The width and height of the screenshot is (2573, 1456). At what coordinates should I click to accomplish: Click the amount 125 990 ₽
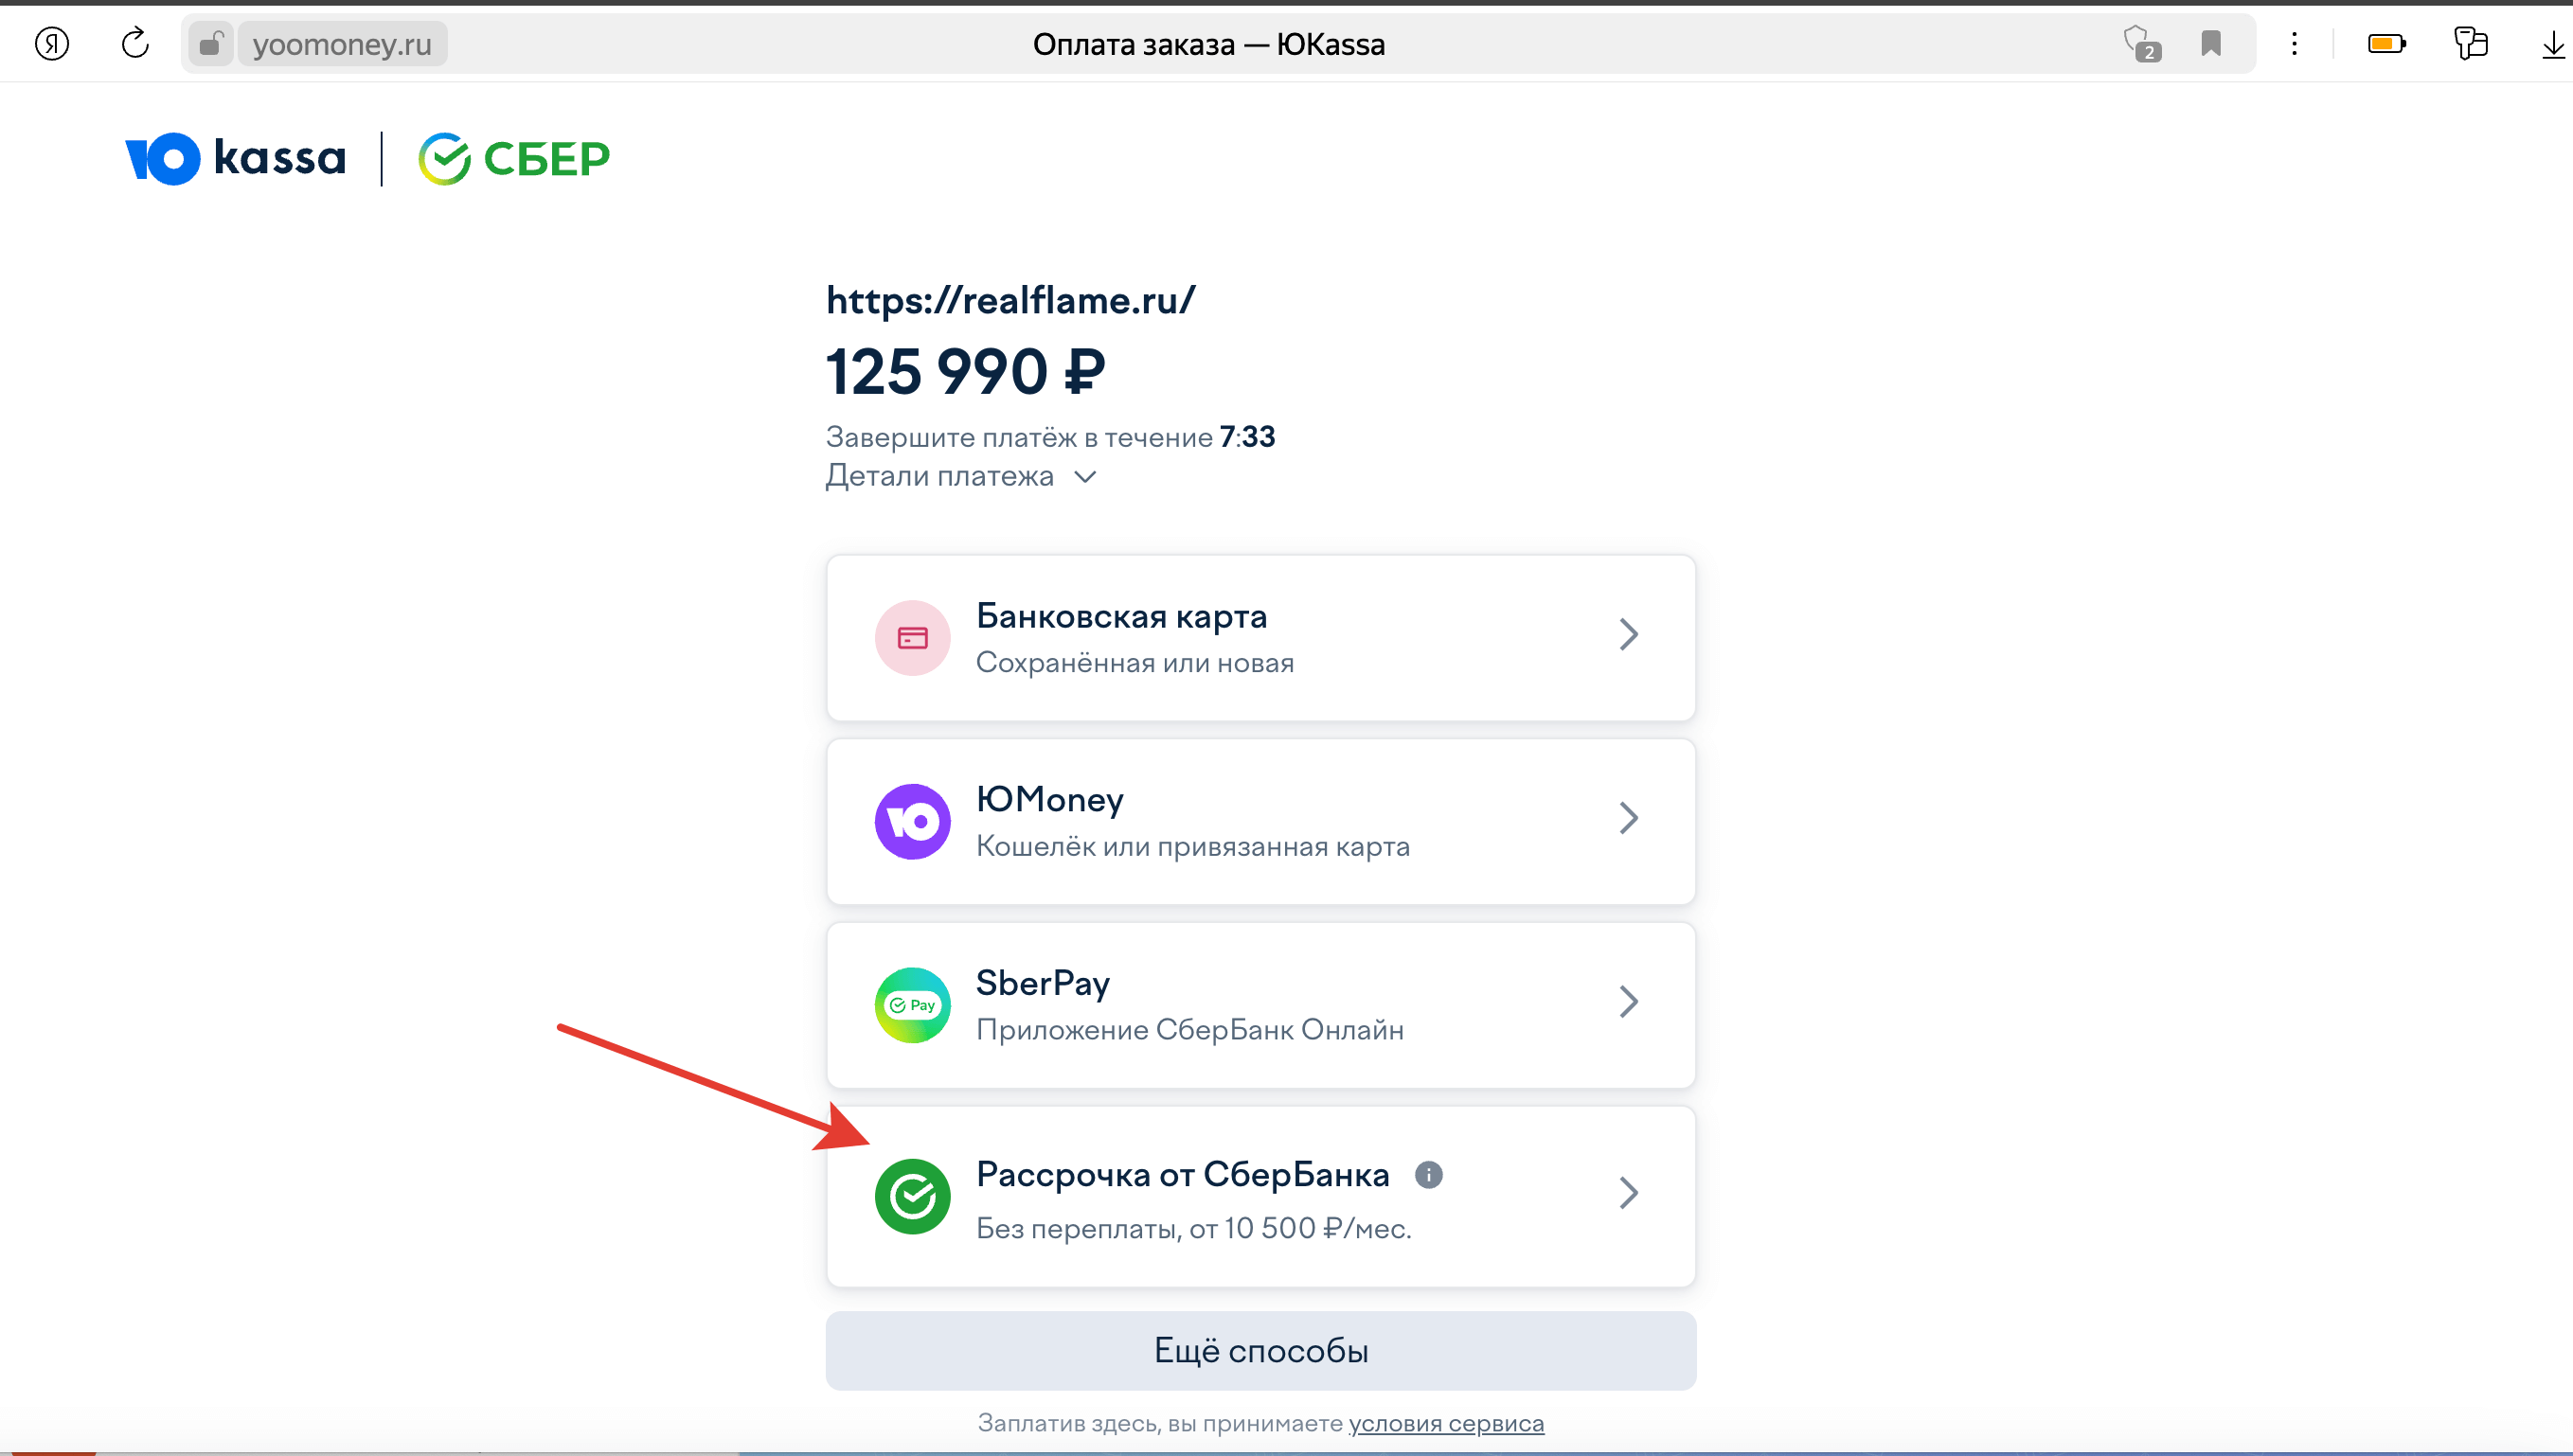click(x=966, y=372)
